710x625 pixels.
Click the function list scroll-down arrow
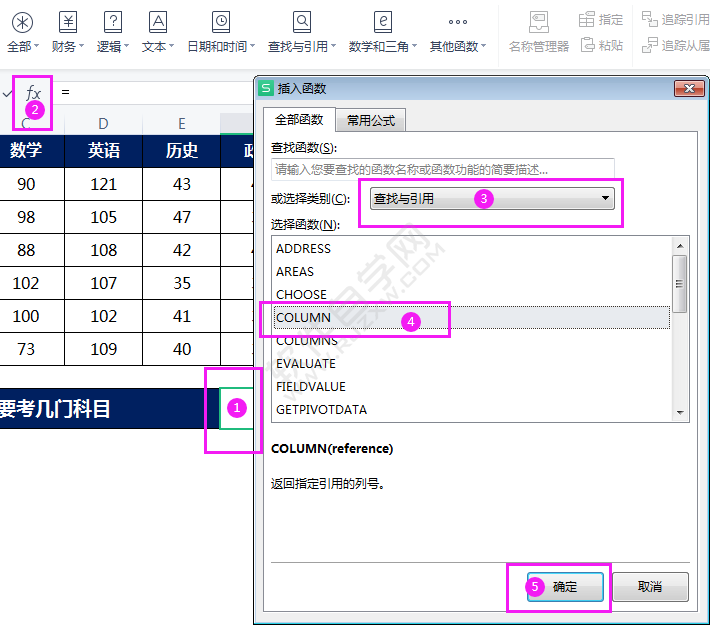[x=680, y=412]
